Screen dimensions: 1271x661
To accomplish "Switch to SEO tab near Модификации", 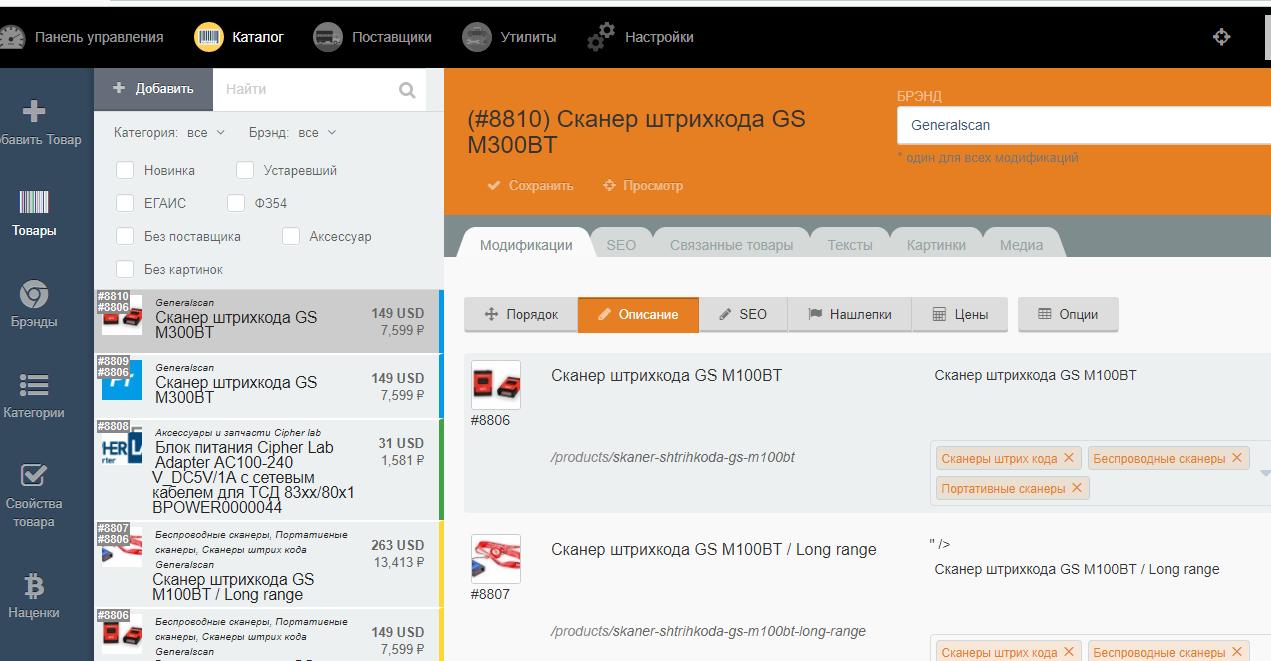I will [x=621, y=245].
